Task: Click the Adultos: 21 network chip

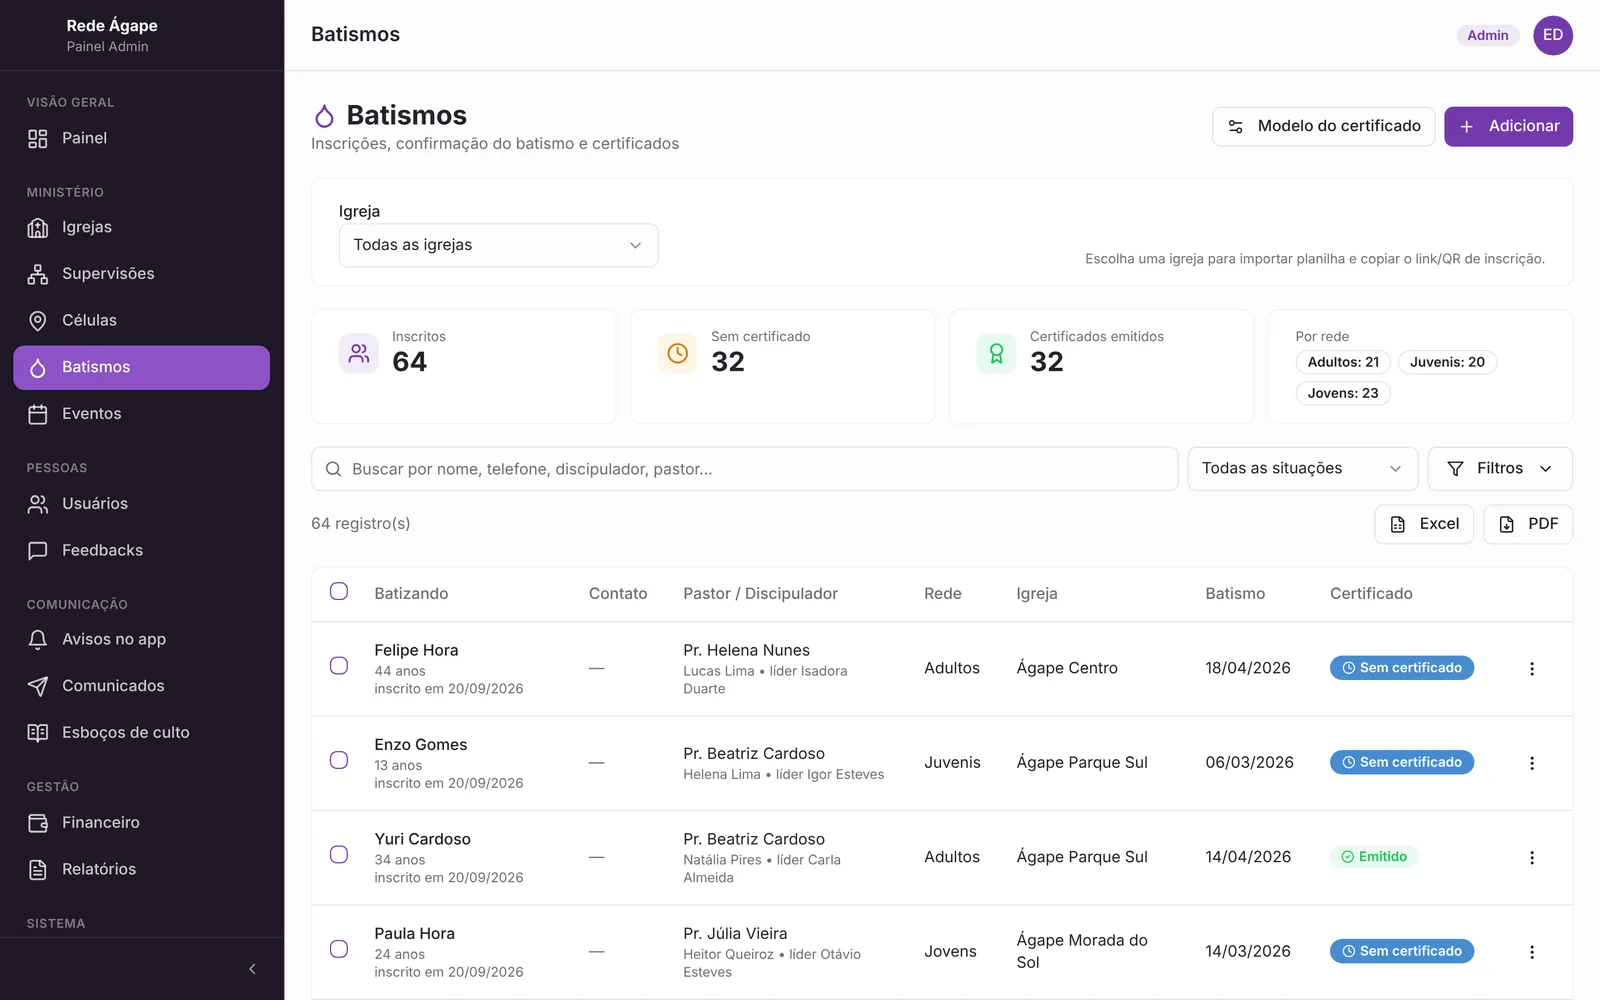Action: pos(1343,362)
